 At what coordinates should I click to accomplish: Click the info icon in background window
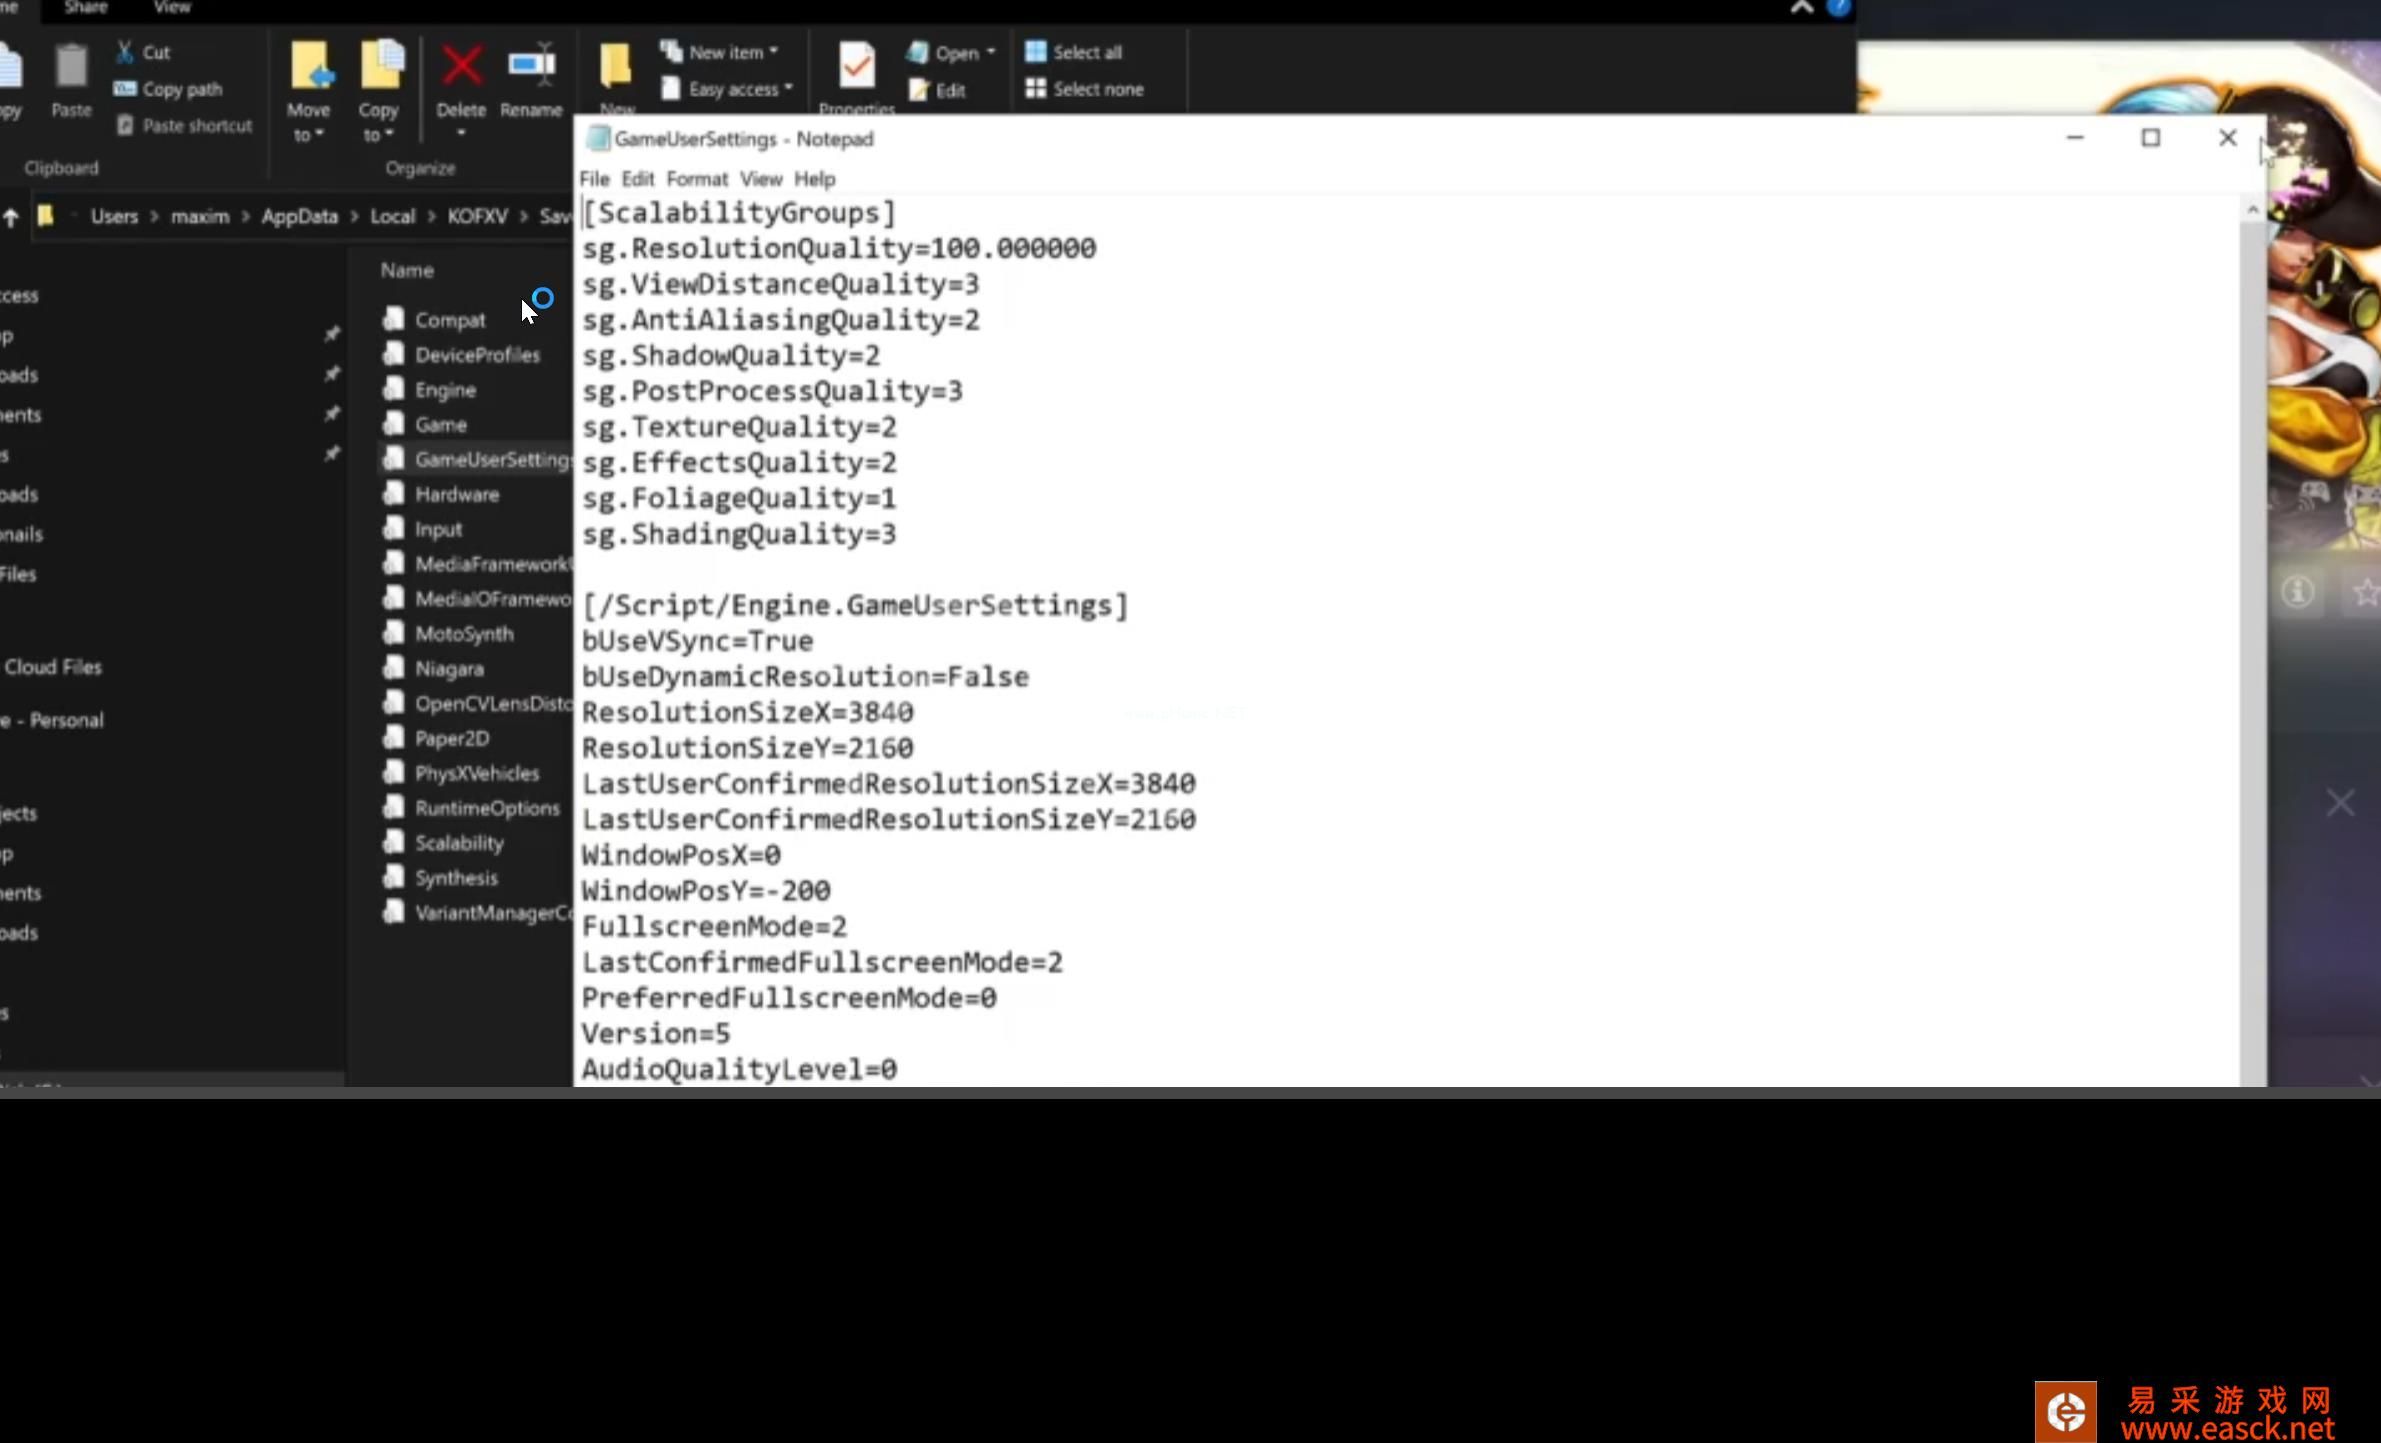pos(2298,592)
